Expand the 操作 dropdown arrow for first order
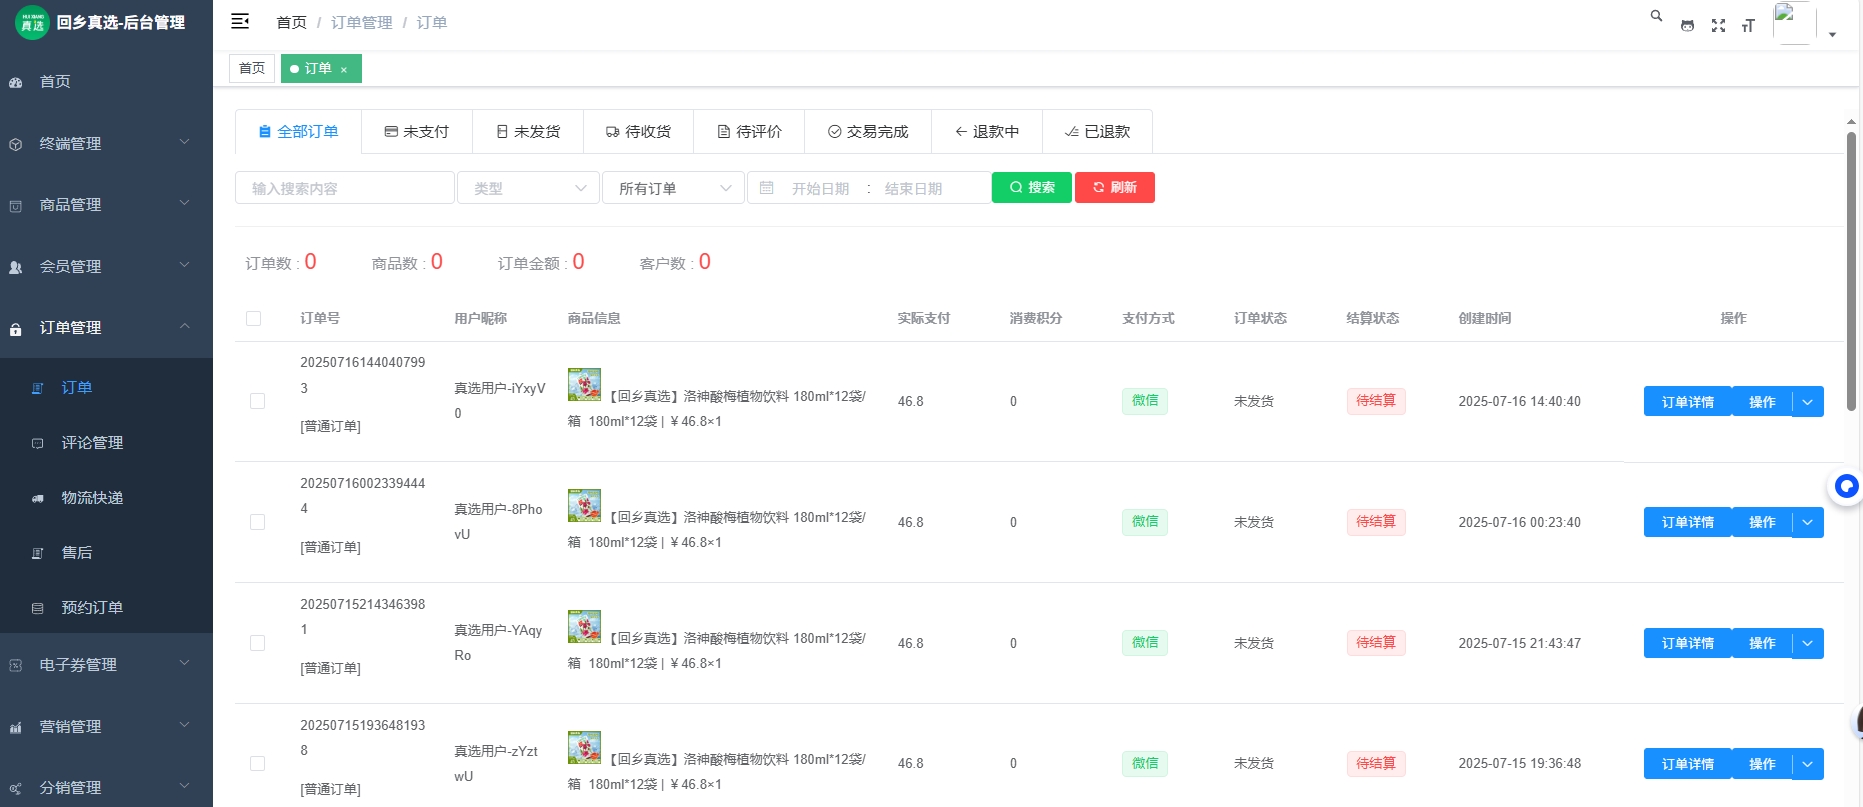Image resolution: width=1863 pixels, height=807 pixels. [x=1808, y=402]
